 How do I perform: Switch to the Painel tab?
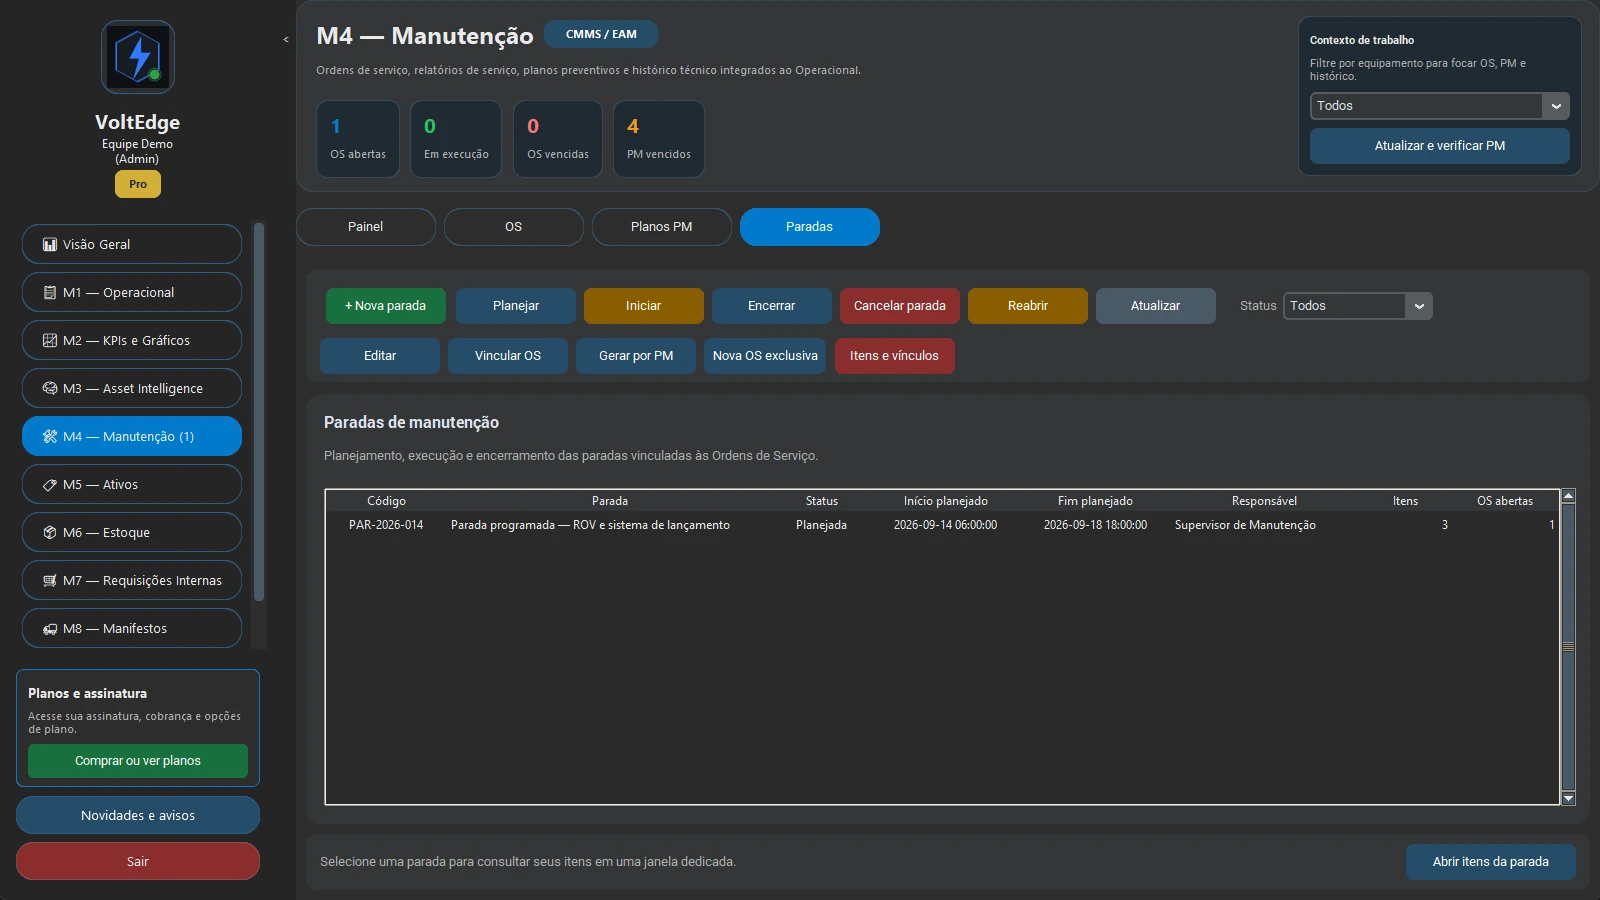(366, 227)
